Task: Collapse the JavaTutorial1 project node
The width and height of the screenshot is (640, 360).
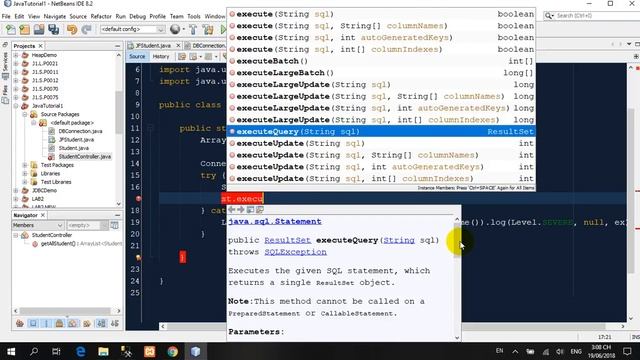Action: point(16,106)
